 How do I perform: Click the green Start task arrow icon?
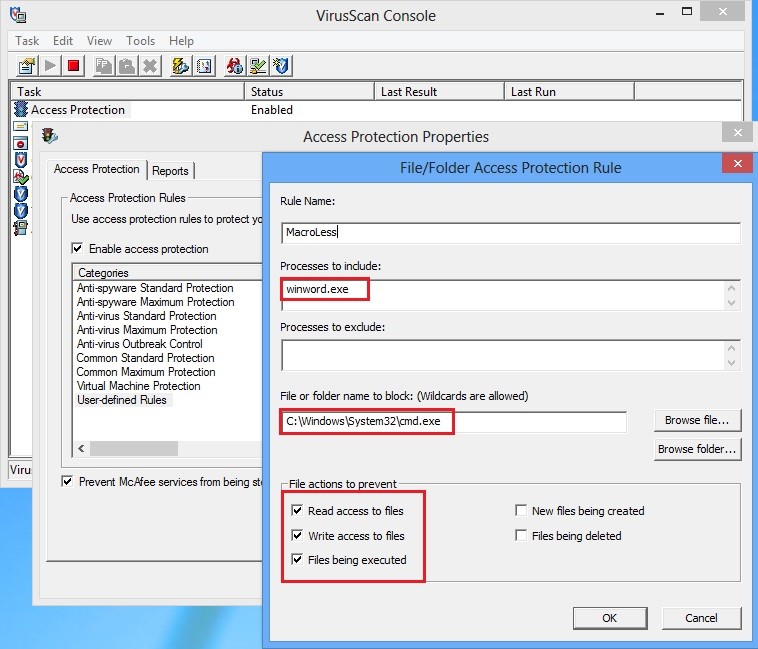coord(51,66)
